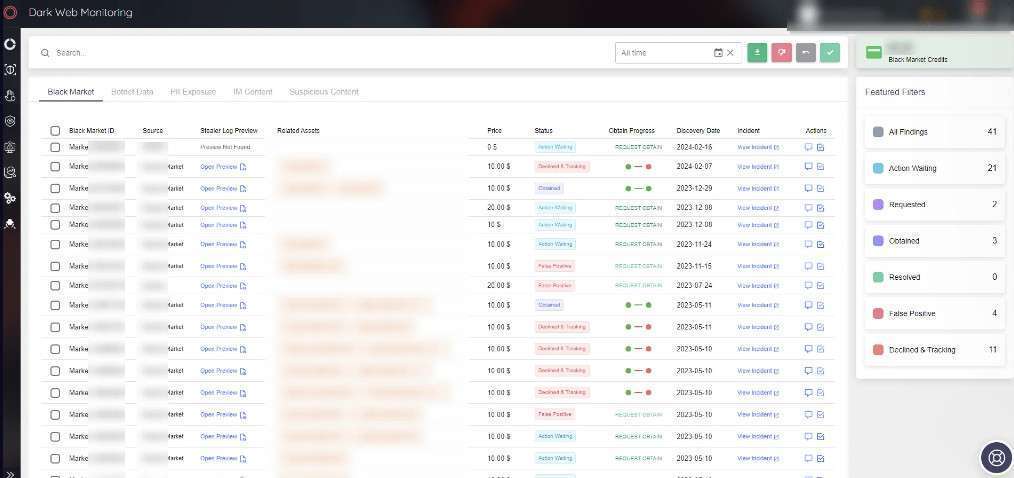
Task: Open the top circular dashboard sidebar icon
Action: [10, 45]
